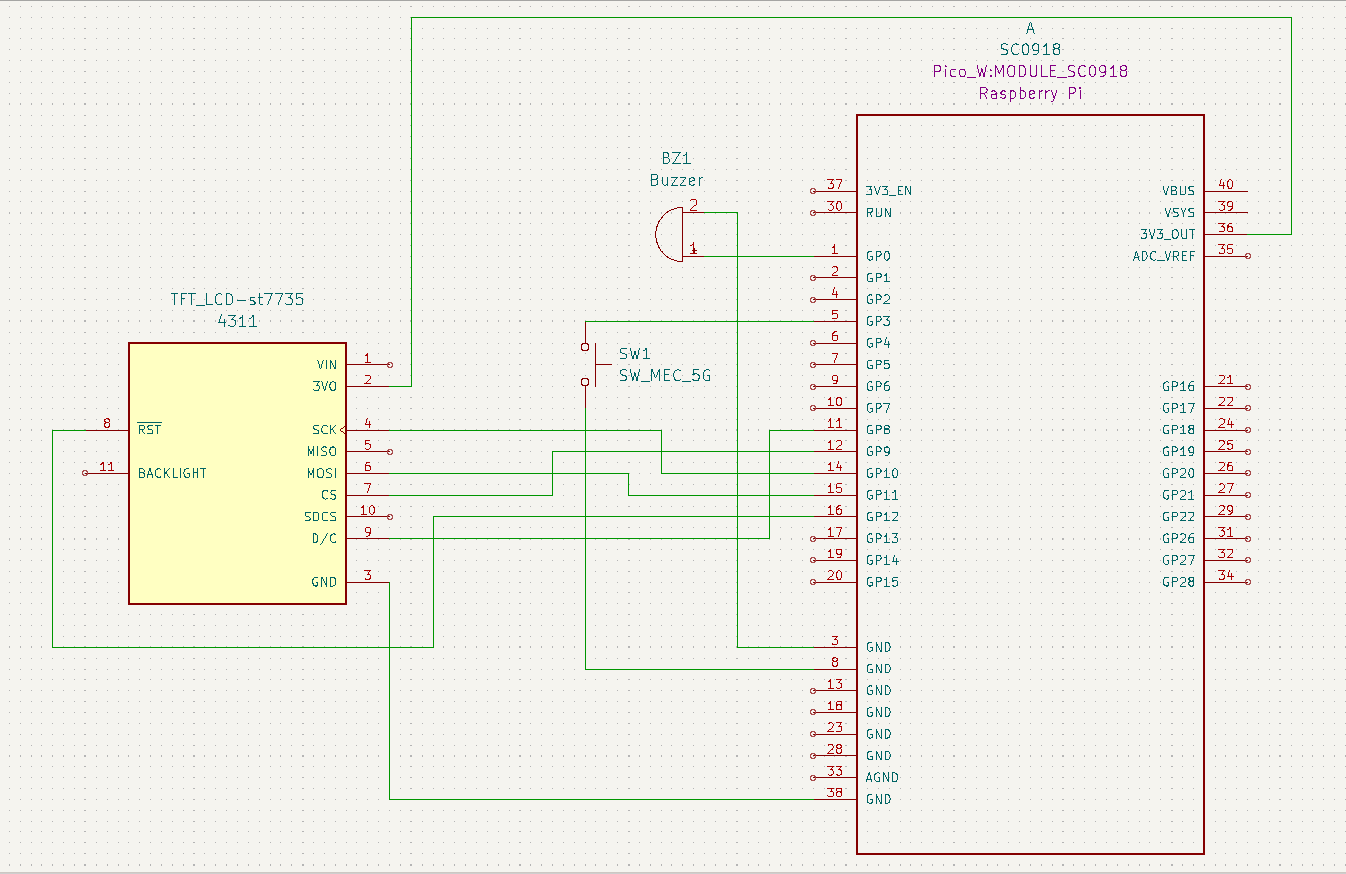Click the VBUS pin label
Screen dimensions: 1346x874
pyautogui.click(x=1178, y=191)
